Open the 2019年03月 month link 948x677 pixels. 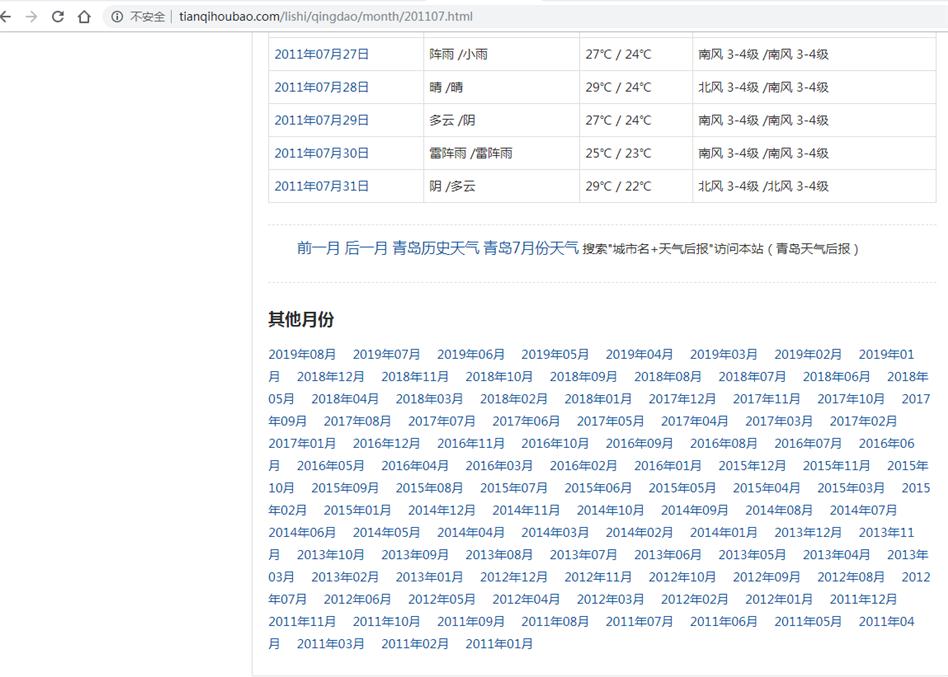[x=724, y=354]
